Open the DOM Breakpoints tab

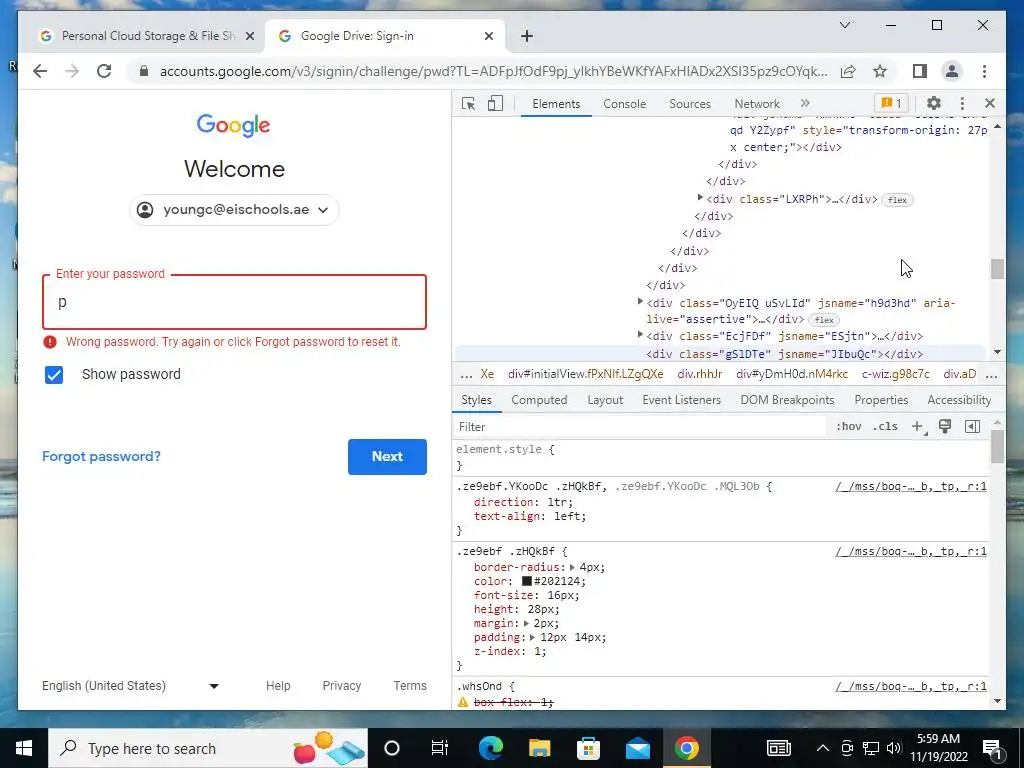[x=787, y=400]
